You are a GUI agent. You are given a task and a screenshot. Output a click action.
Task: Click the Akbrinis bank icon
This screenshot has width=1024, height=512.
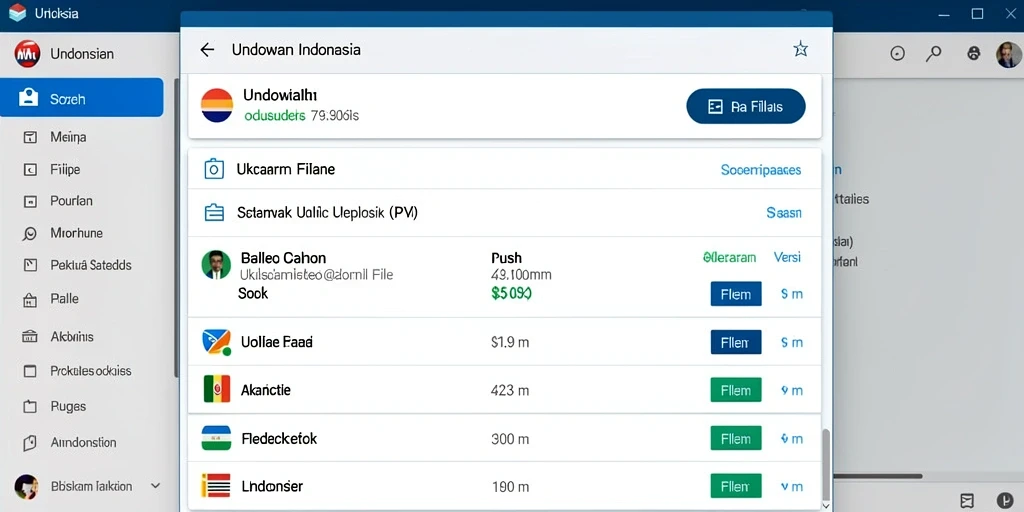pos(29,337)
